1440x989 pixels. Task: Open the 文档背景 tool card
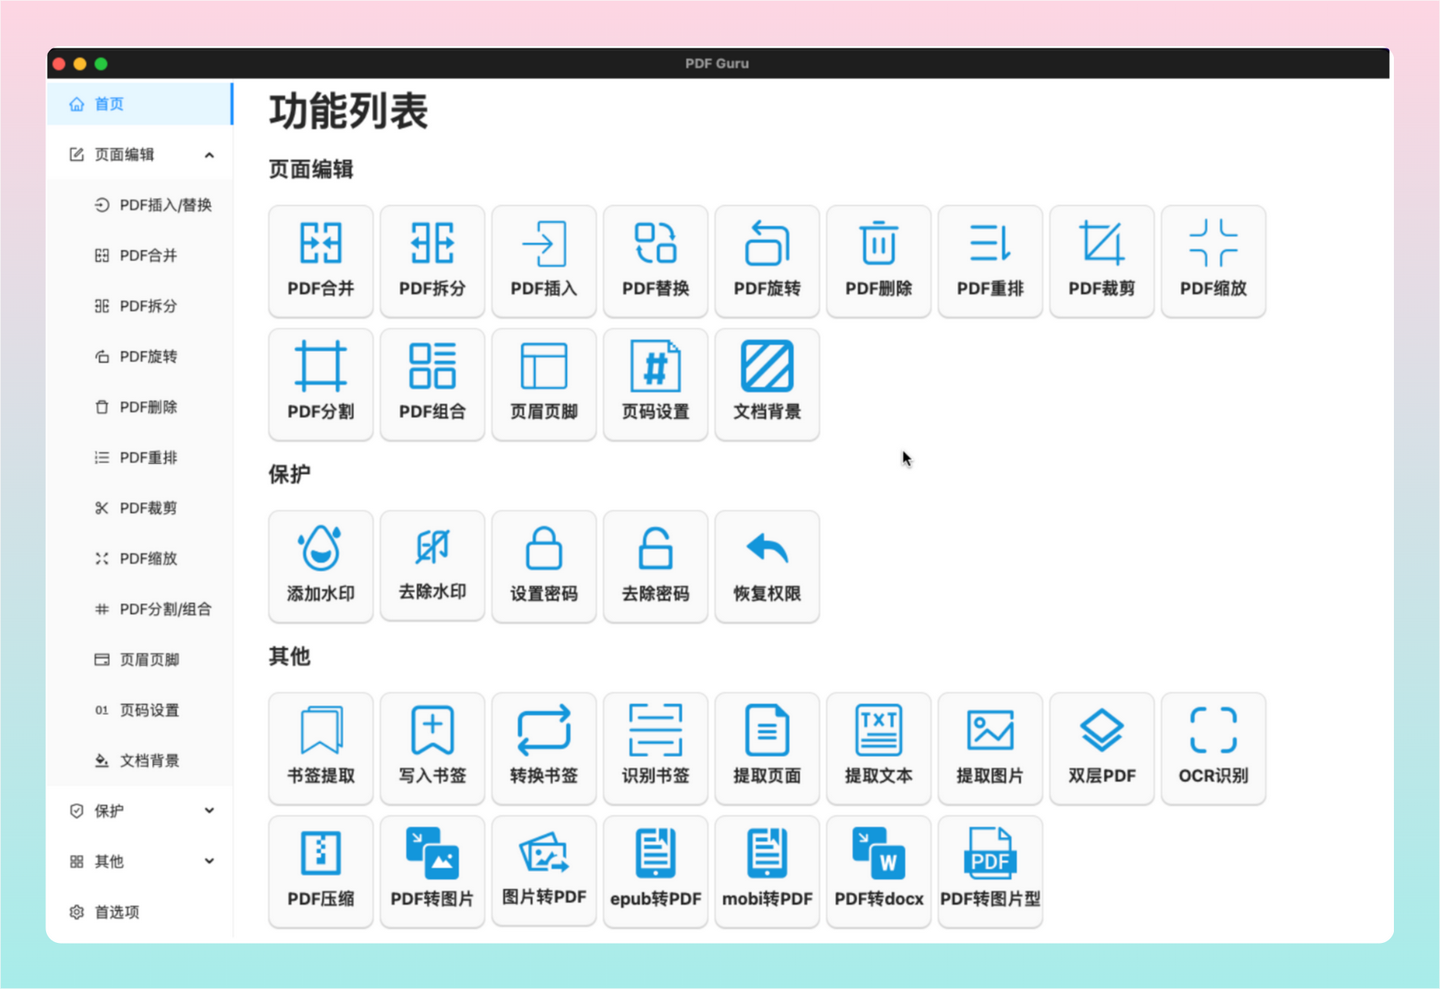[767, 384]
